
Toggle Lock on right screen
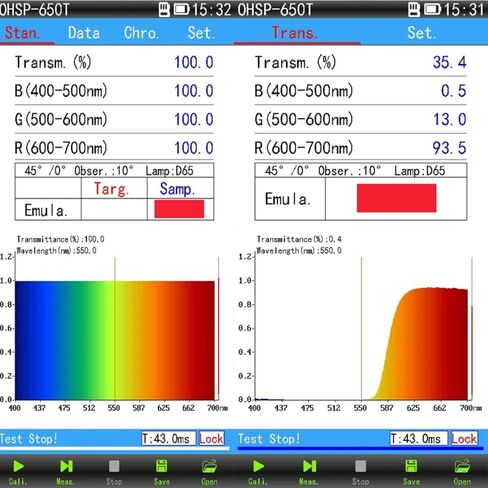pyautogui.click(x=464, y=439)
